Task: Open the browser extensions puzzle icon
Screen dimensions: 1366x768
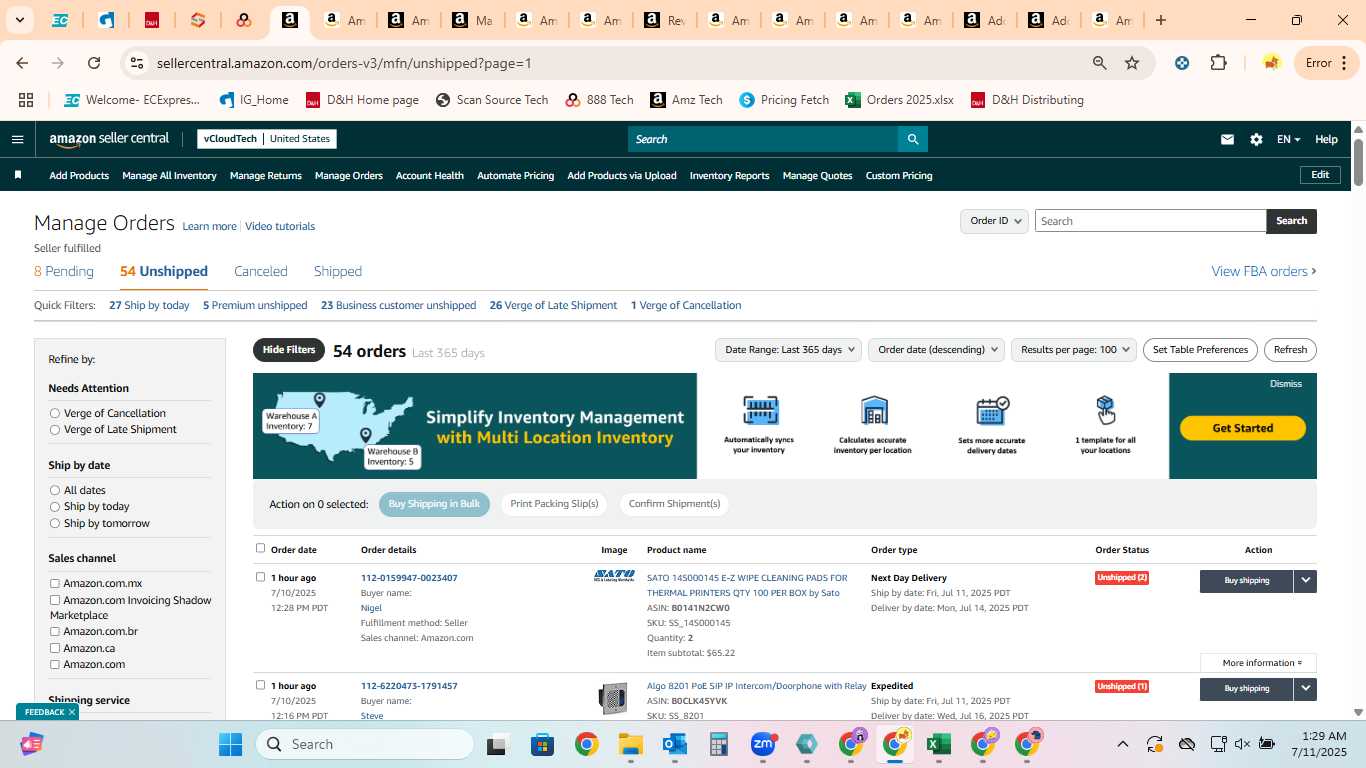Action: pos(1218,63)
